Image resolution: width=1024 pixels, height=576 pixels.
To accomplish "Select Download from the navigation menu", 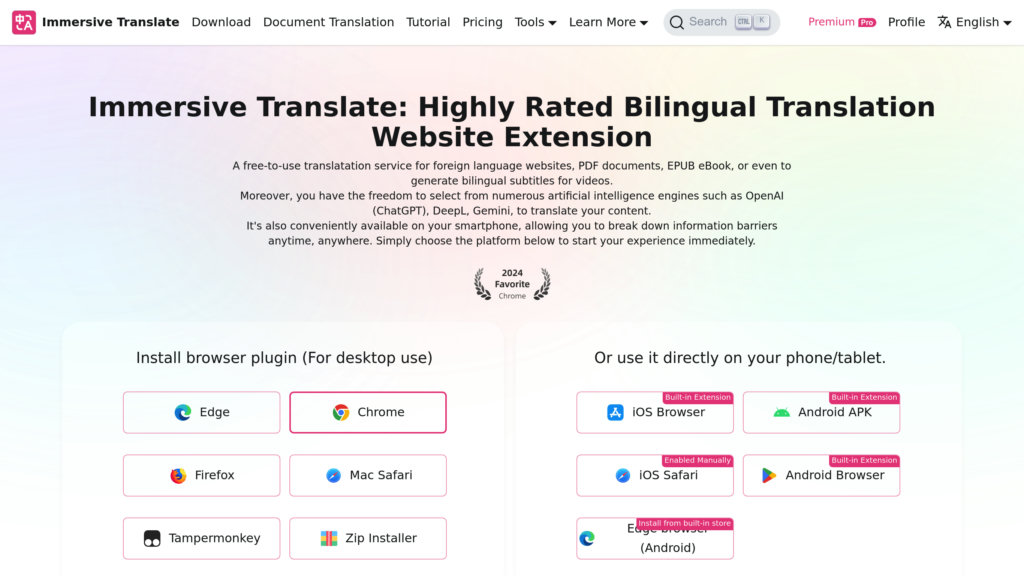I will pyautogui.click(x=221, y=21).
